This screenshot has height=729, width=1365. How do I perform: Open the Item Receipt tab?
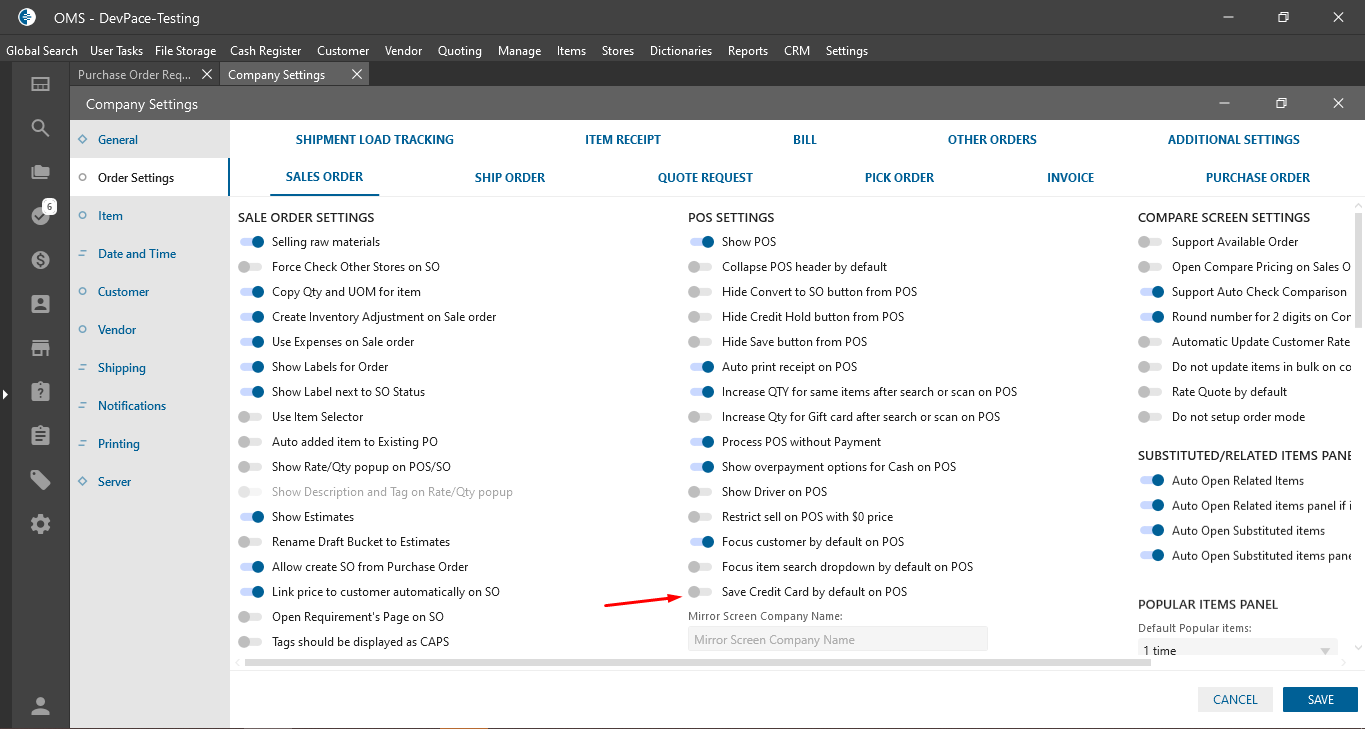(623, 140)
